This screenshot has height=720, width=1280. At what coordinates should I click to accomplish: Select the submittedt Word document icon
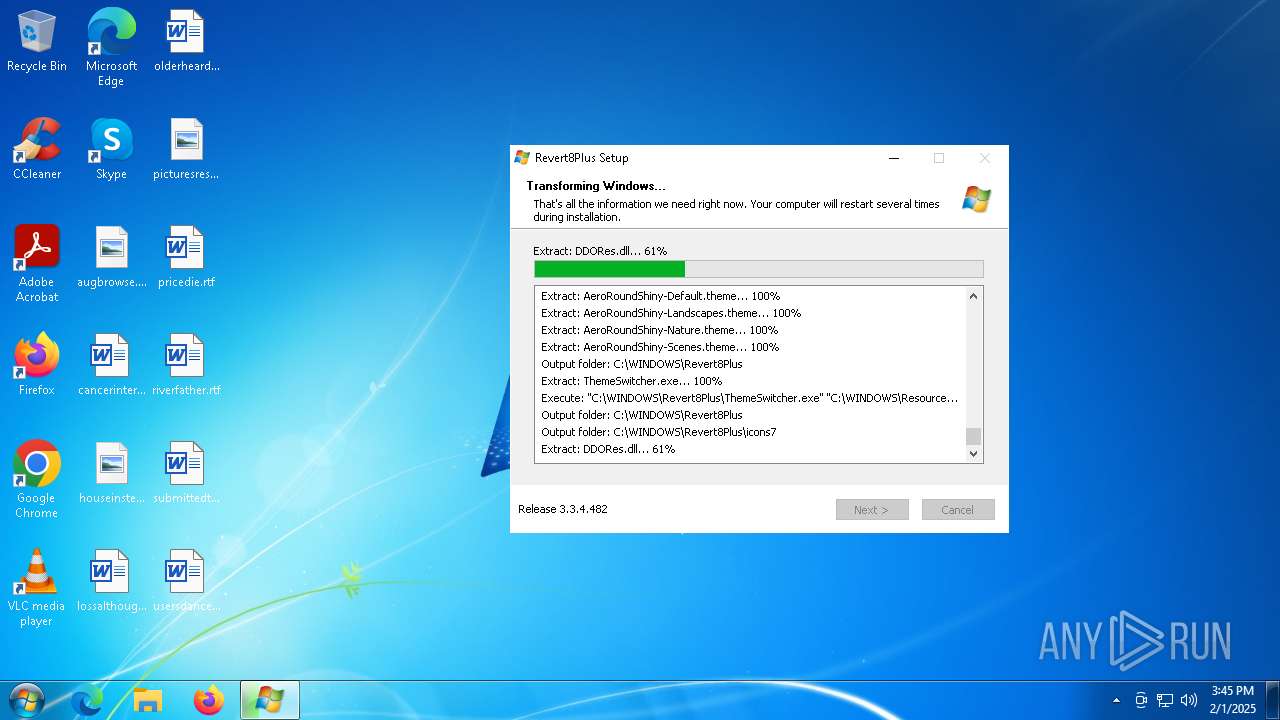coord(186,473)
